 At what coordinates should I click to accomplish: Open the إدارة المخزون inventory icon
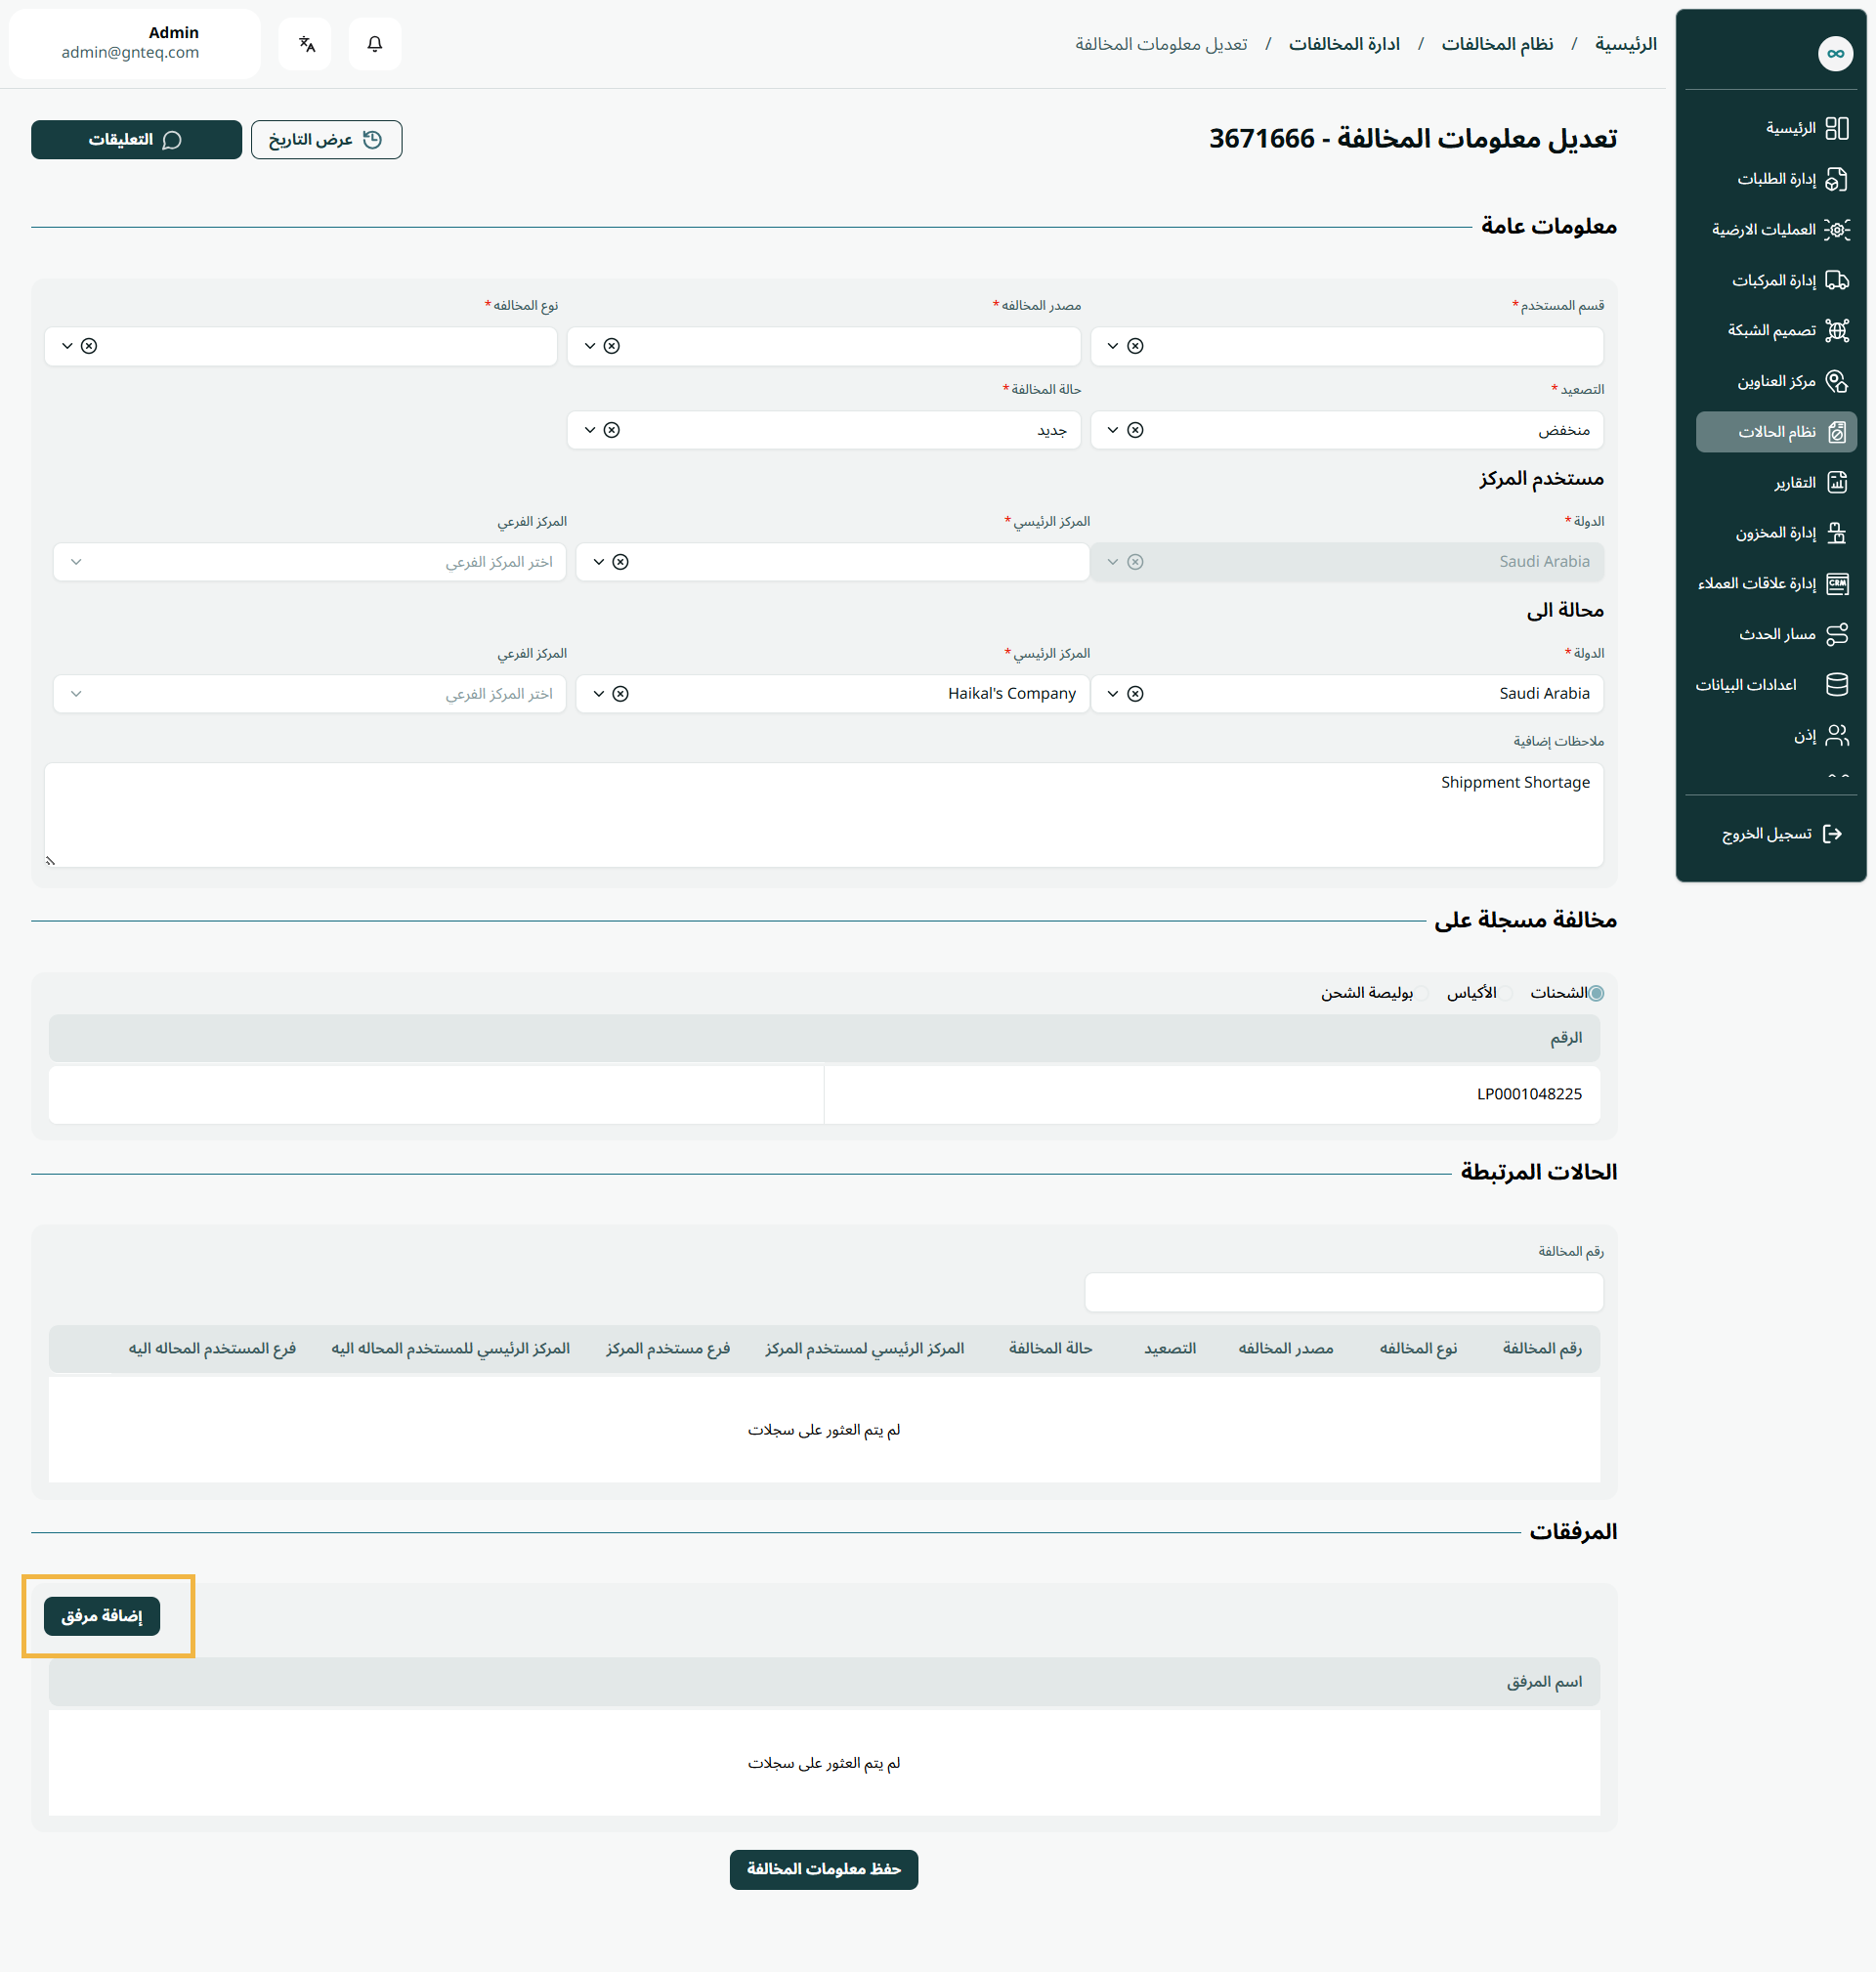pos(1836,533)
